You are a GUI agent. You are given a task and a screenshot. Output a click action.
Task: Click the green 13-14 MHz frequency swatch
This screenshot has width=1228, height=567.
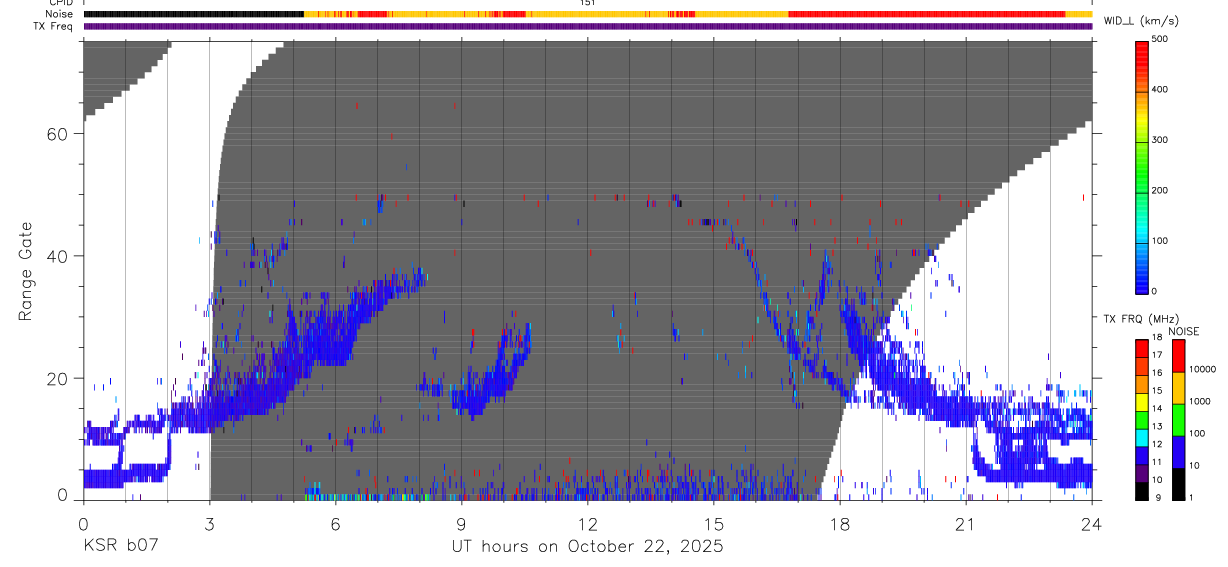pos(1141,419)
